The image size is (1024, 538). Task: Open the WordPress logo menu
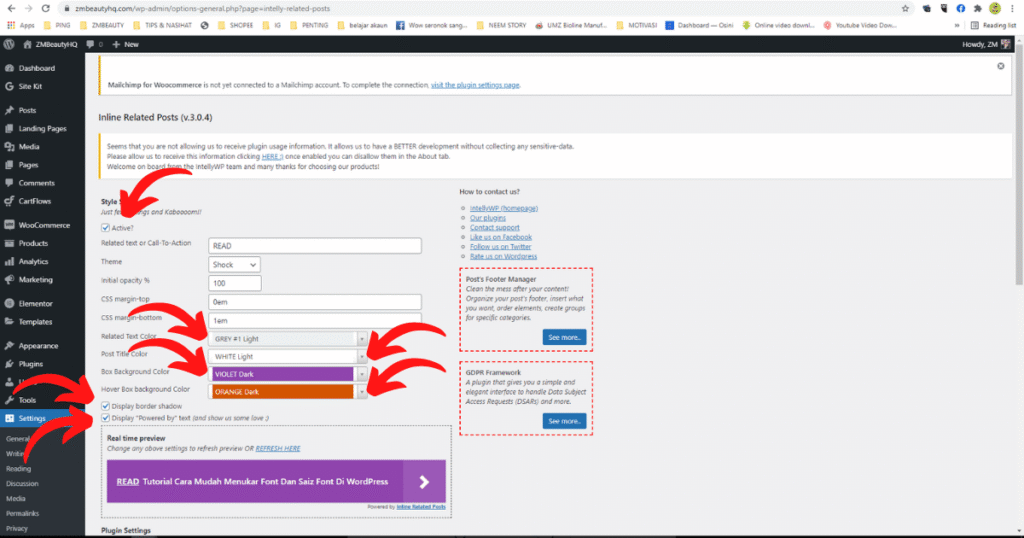click(x=9, y=44)
